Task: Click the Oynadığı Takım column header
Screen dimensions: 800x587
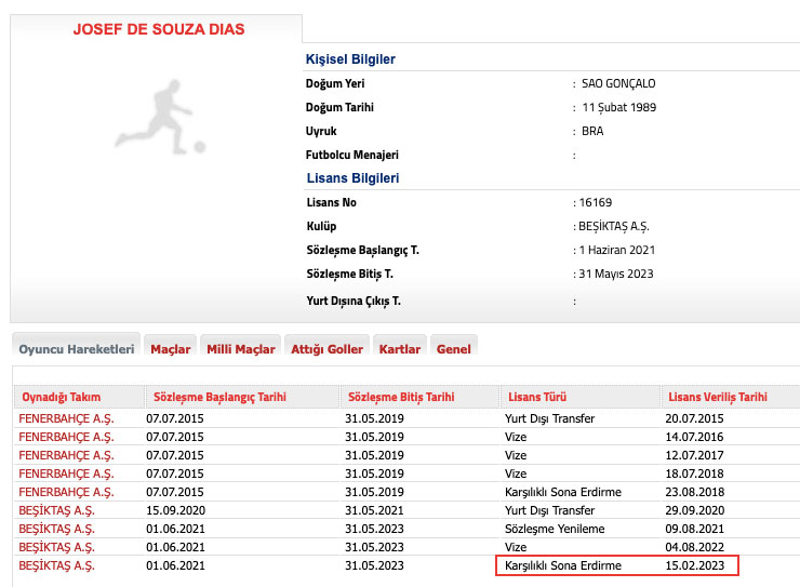Action: 61,397
